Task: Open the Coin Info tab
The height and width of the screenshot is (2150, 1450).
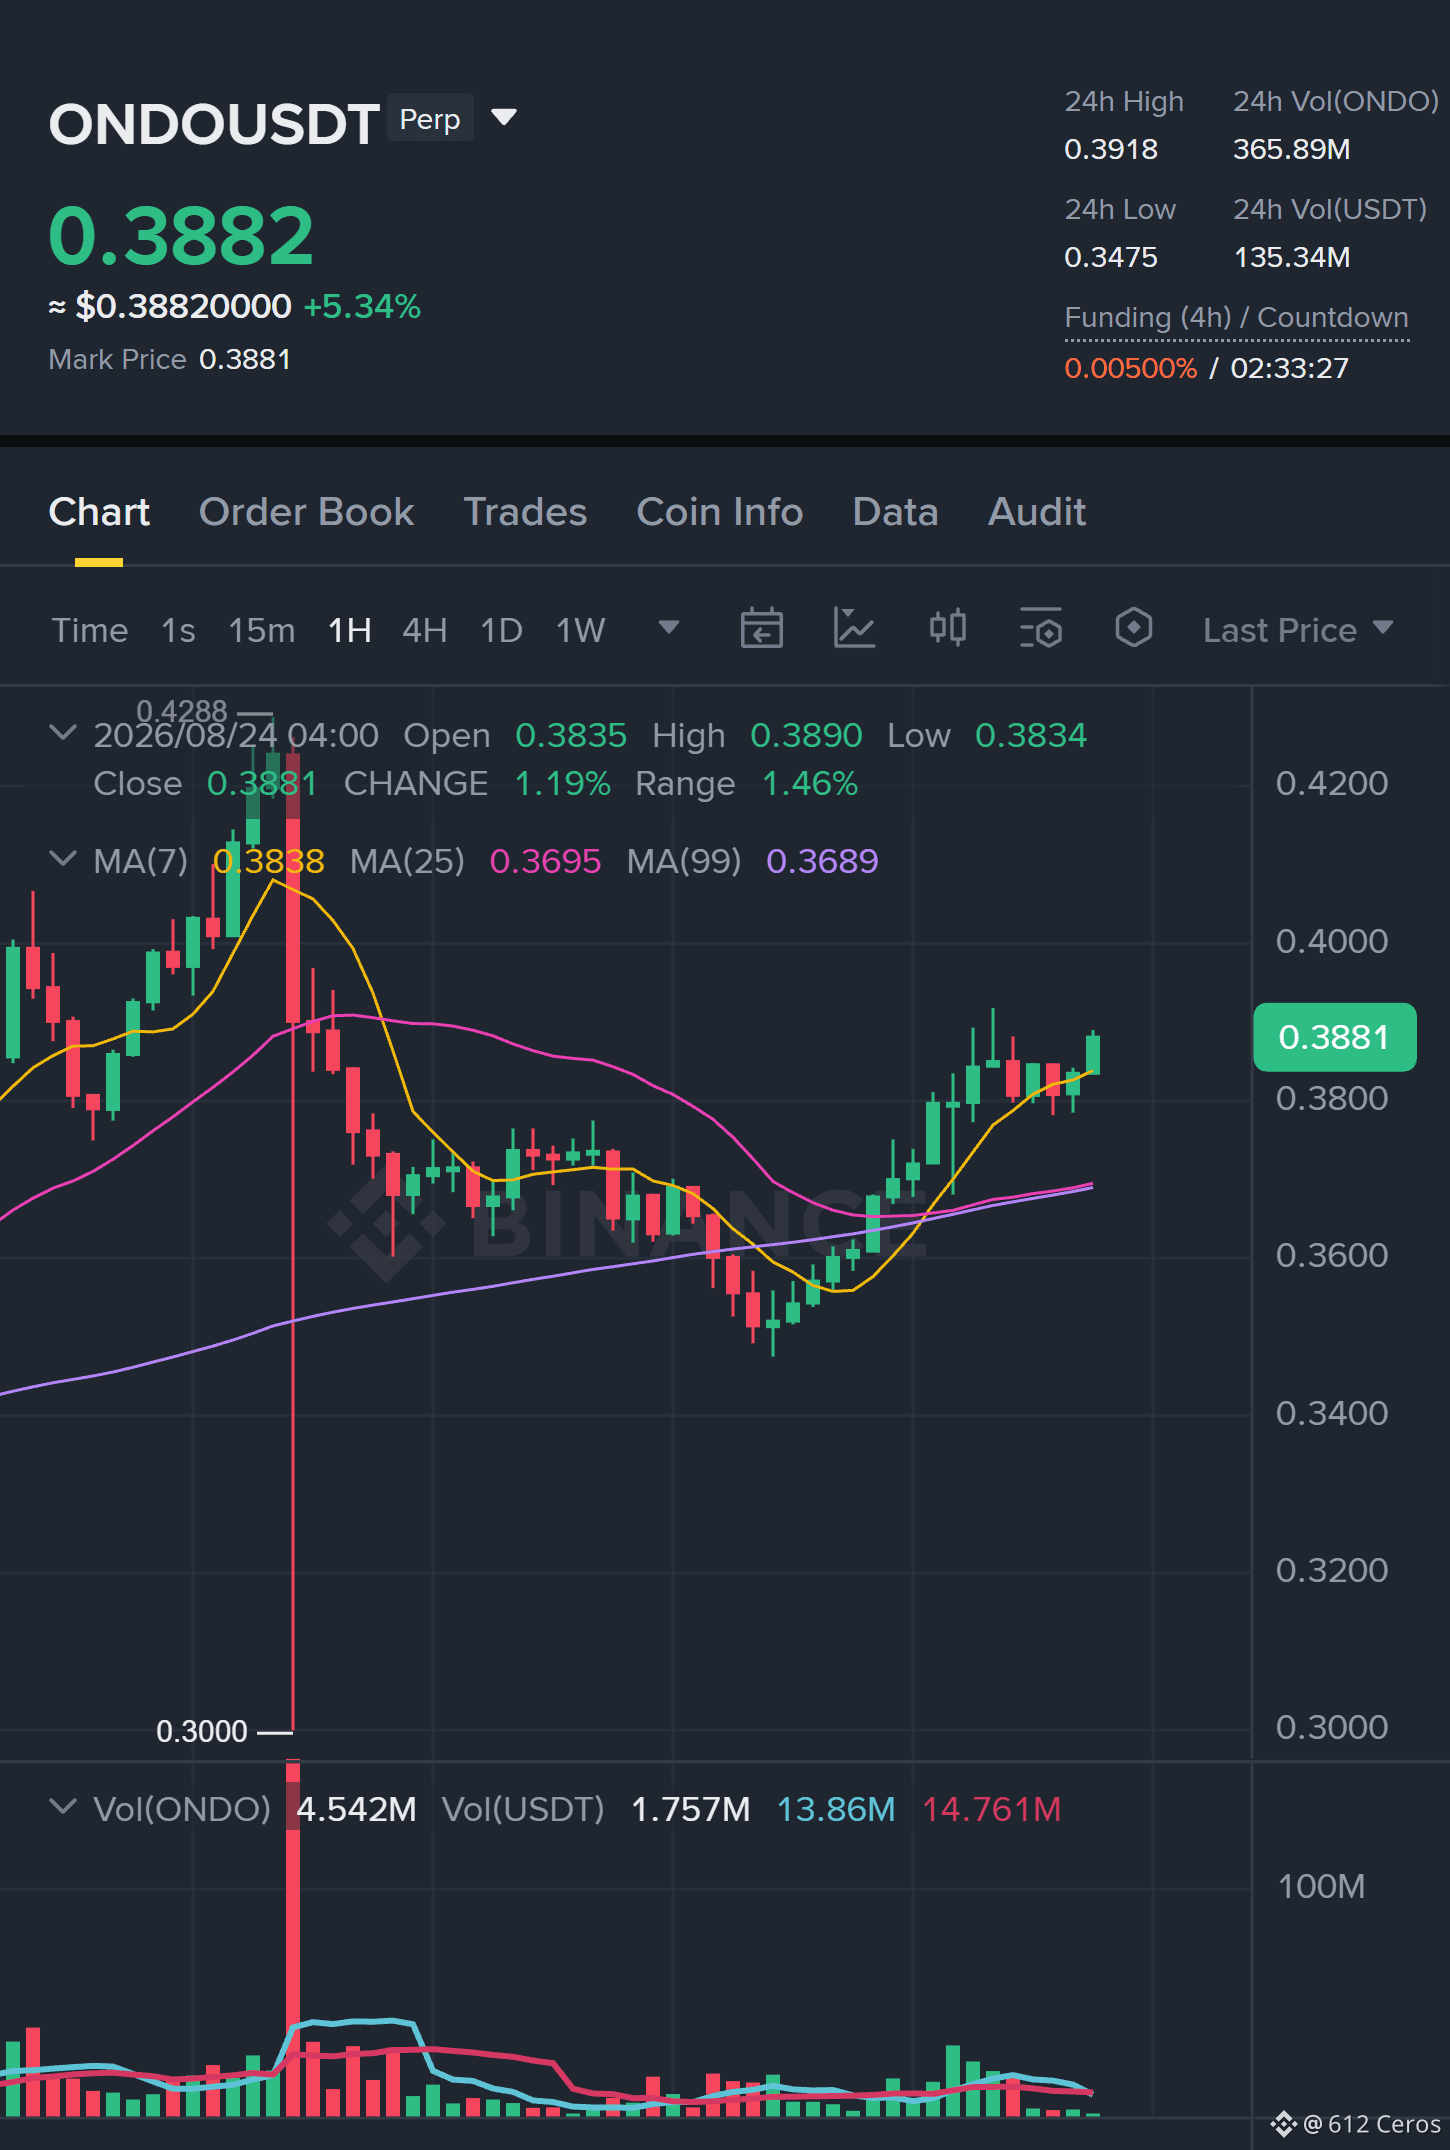Action: pos(719,512)
